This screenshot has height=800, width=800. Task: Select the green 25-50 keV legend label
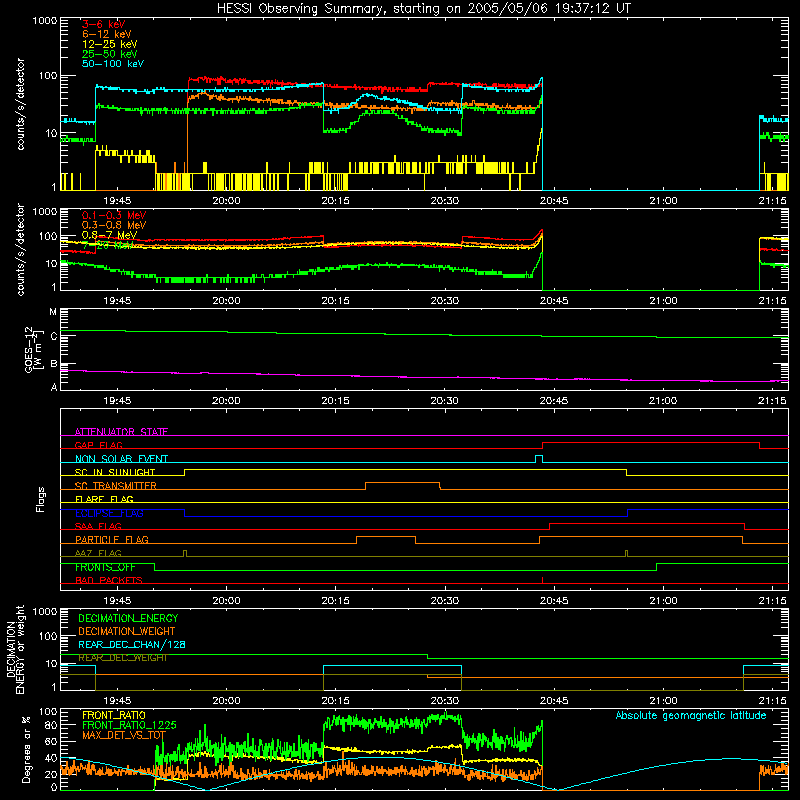tap(110, 54)
